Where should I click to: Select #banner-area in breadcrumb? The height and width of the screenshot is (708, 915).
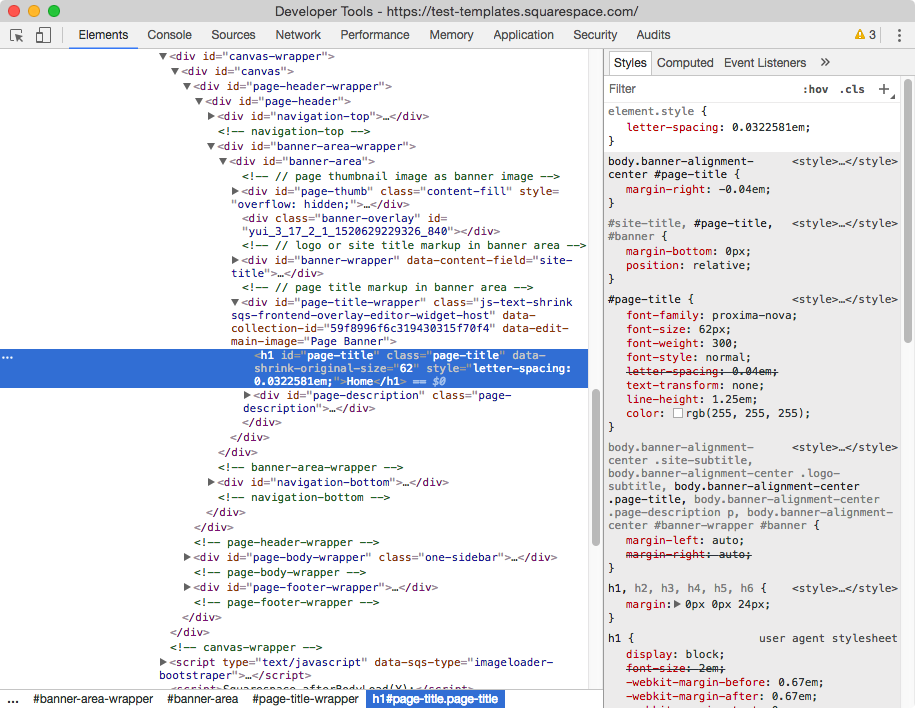tap(202, 699)
